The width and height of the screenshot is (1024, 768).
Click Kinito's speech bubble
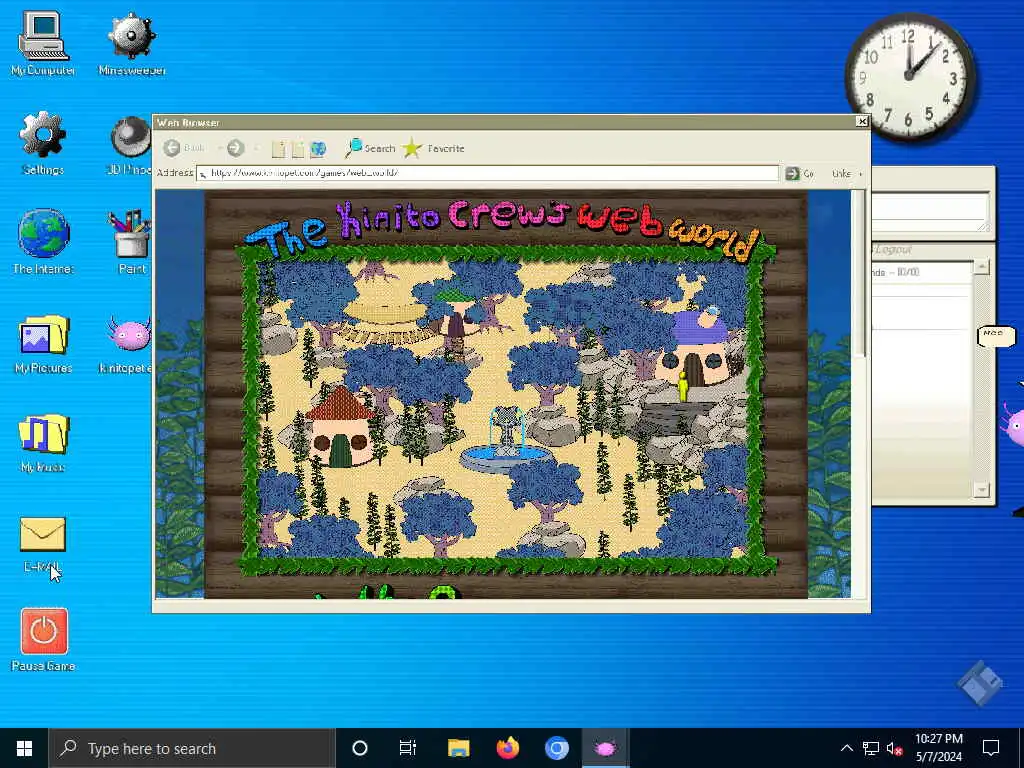point(995,336)
